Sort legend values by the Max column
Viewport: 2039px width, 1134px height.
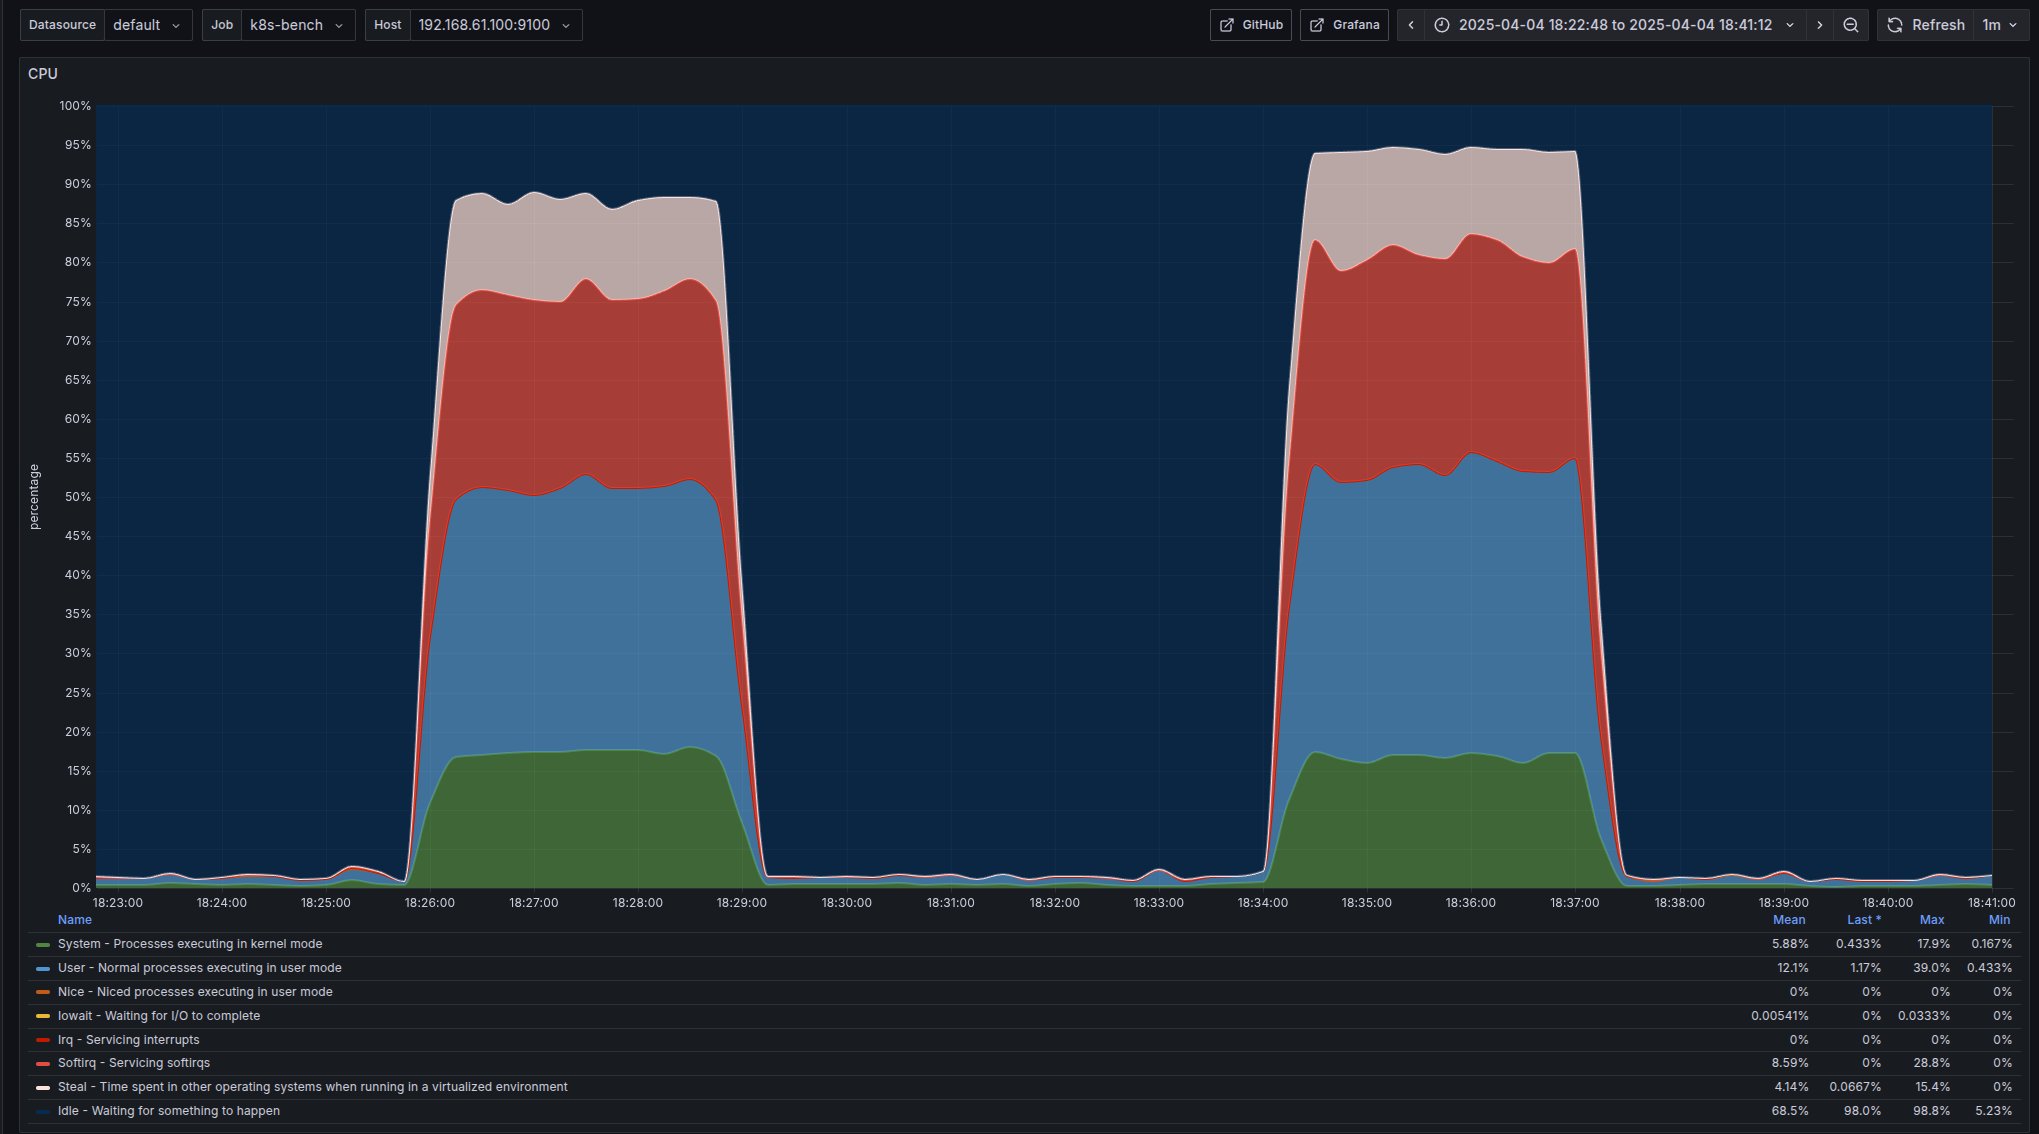(1931, 919)
